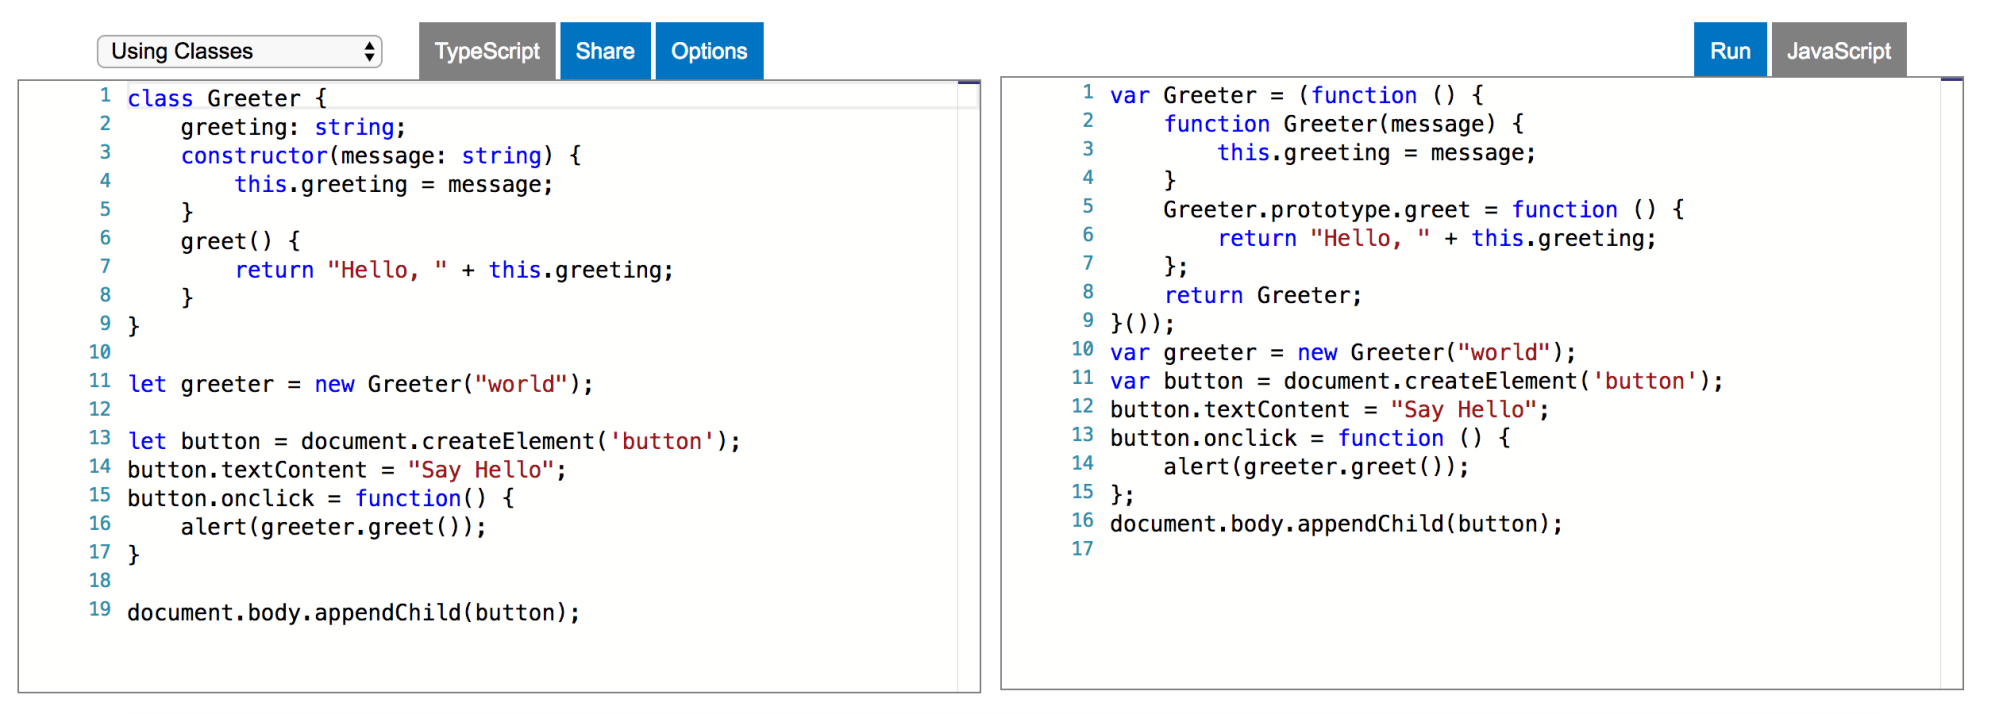Open the Using Classes example dropdown
The image size is (1999, 714).
(239, 51)
